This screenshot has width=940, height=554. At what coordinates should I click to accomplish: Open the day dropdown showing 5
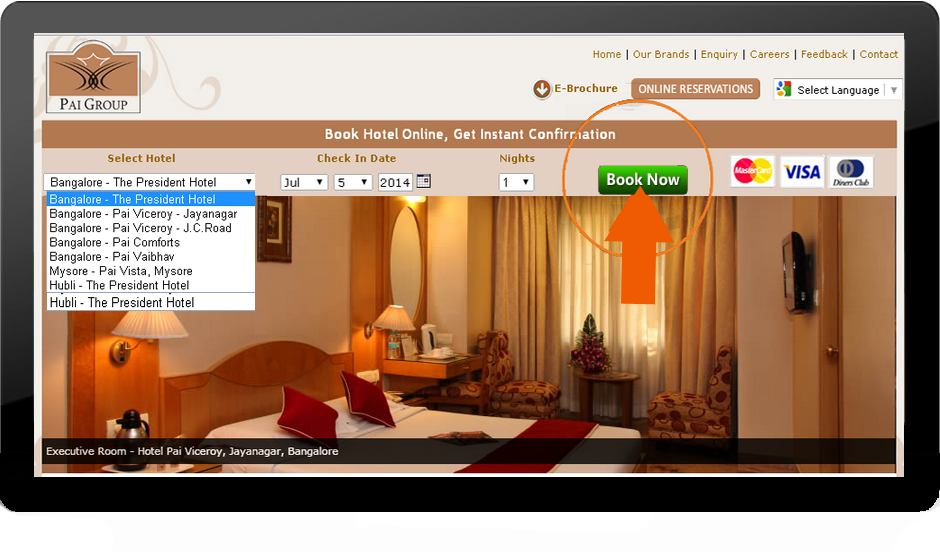tap(353, 182)
